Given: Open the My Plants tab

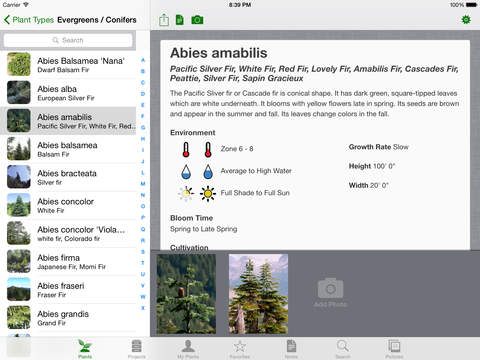Looking at the screenshot, I should pyautogui.click(x=188, y=349).
